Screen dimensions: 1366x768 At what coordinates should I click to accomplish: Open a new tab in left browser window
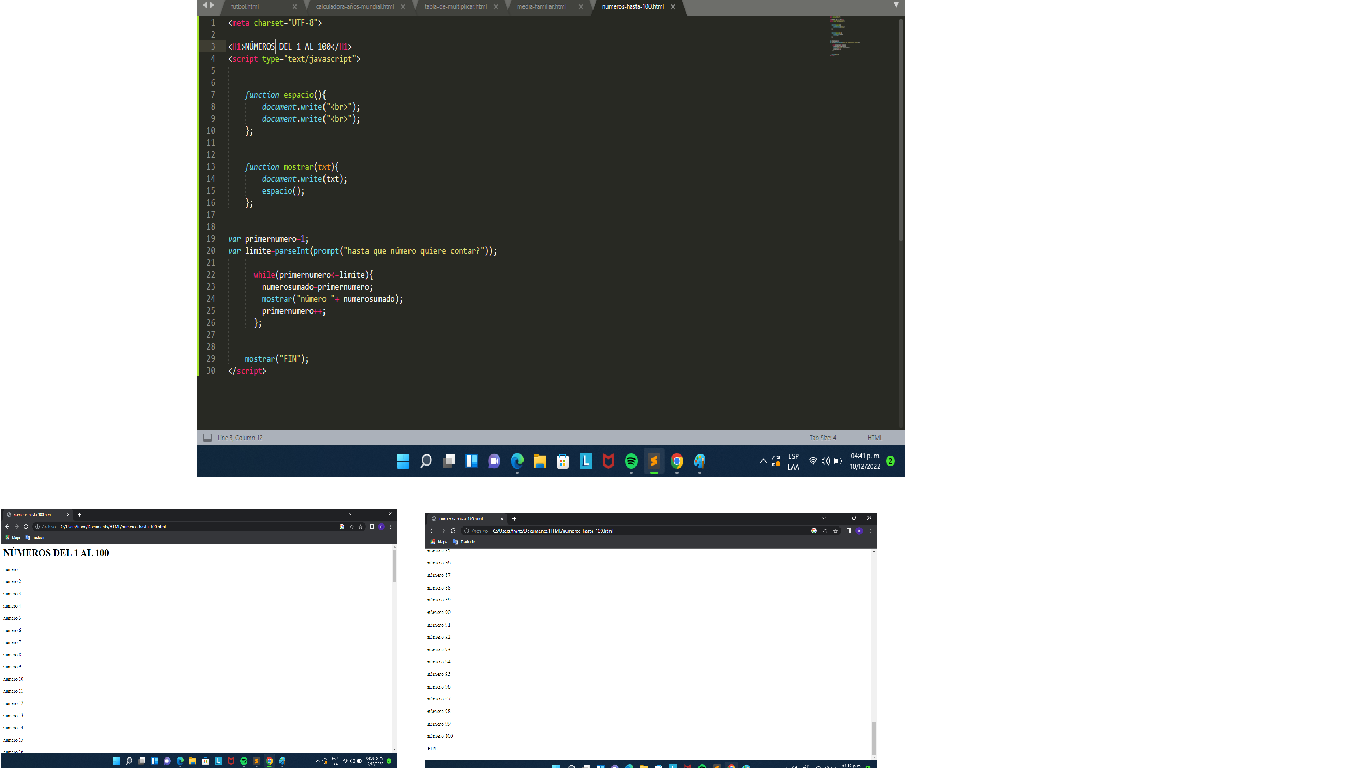pos(79,514)
